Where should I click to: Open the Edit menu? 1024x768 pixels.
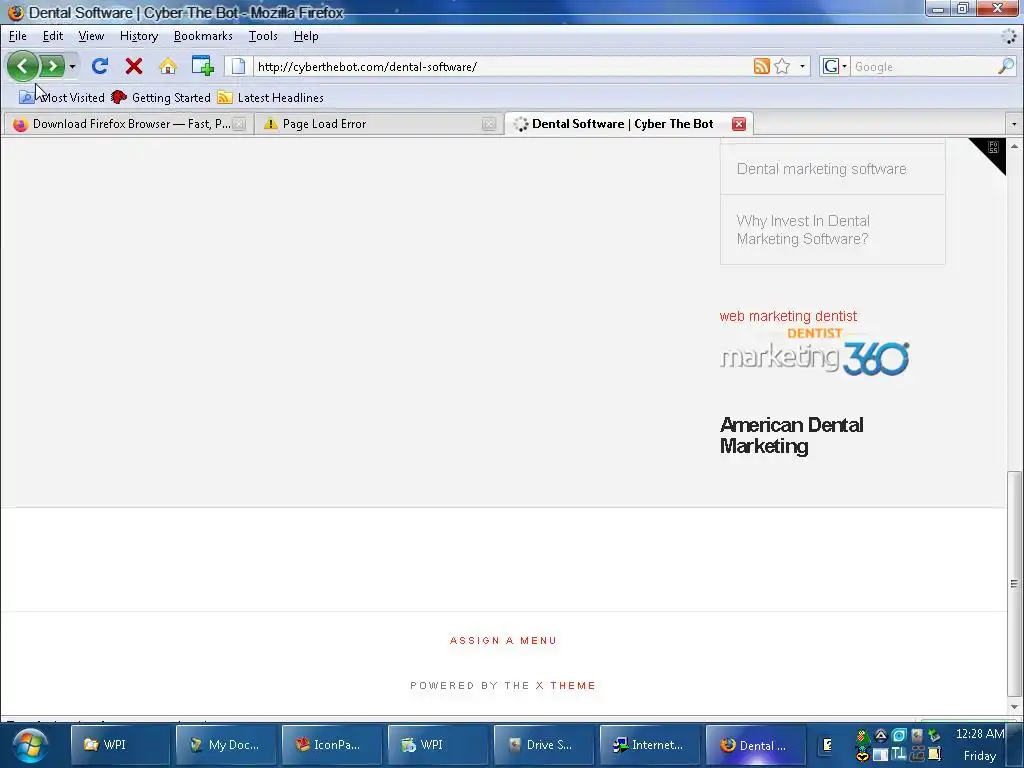[x=53, y=36]
